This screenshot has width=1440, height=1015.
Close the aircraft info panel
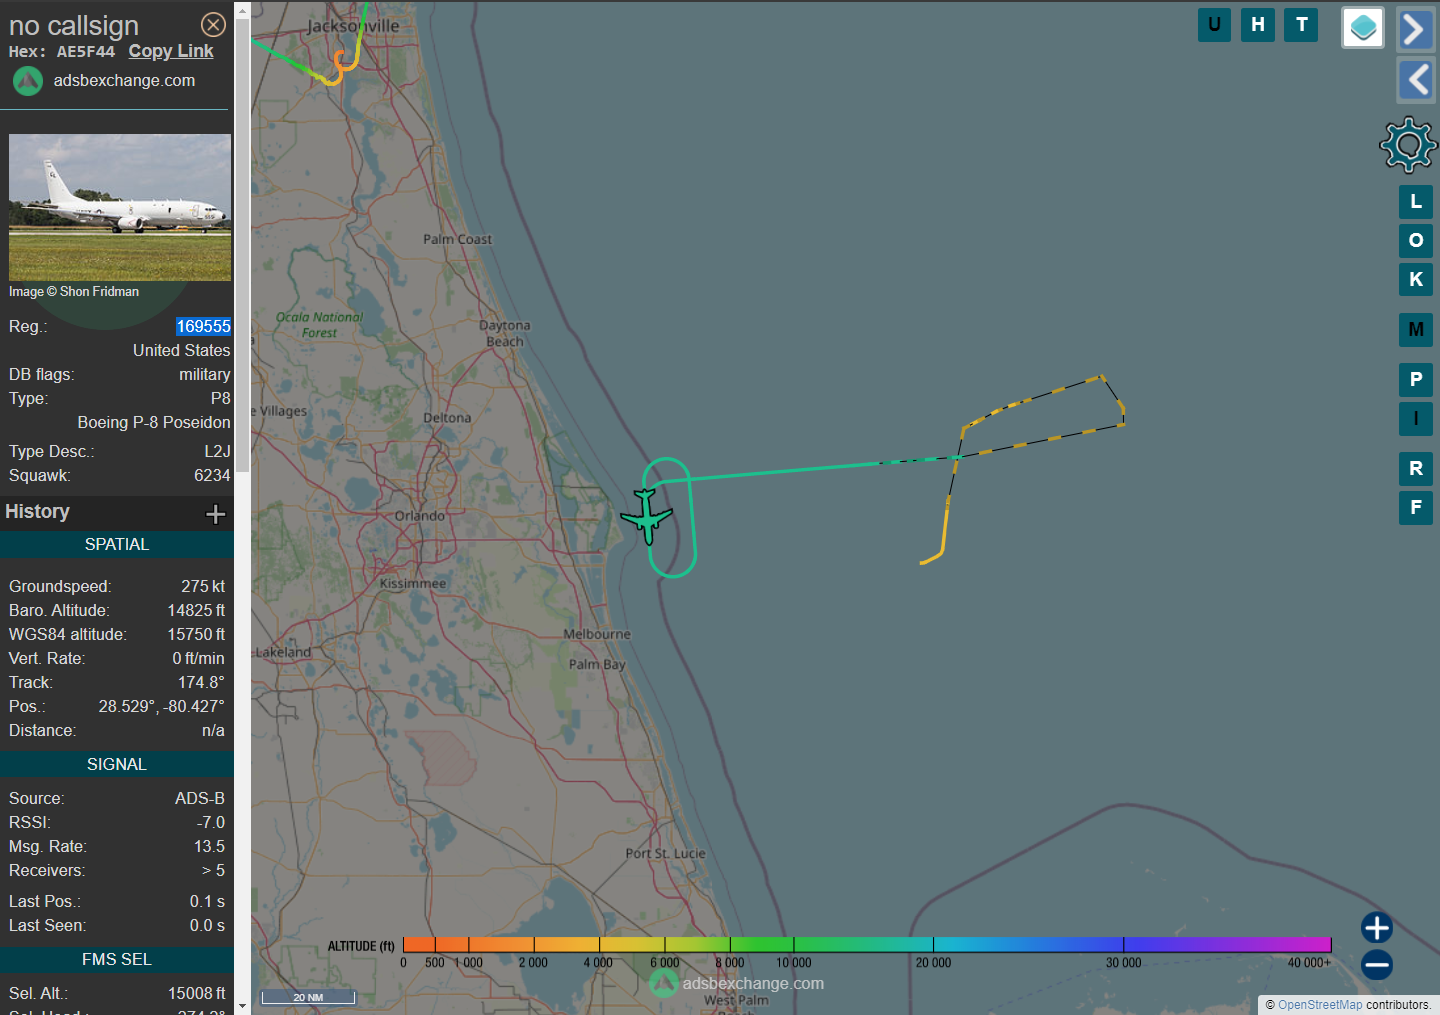pyautogui.click(x=213, y=25)
